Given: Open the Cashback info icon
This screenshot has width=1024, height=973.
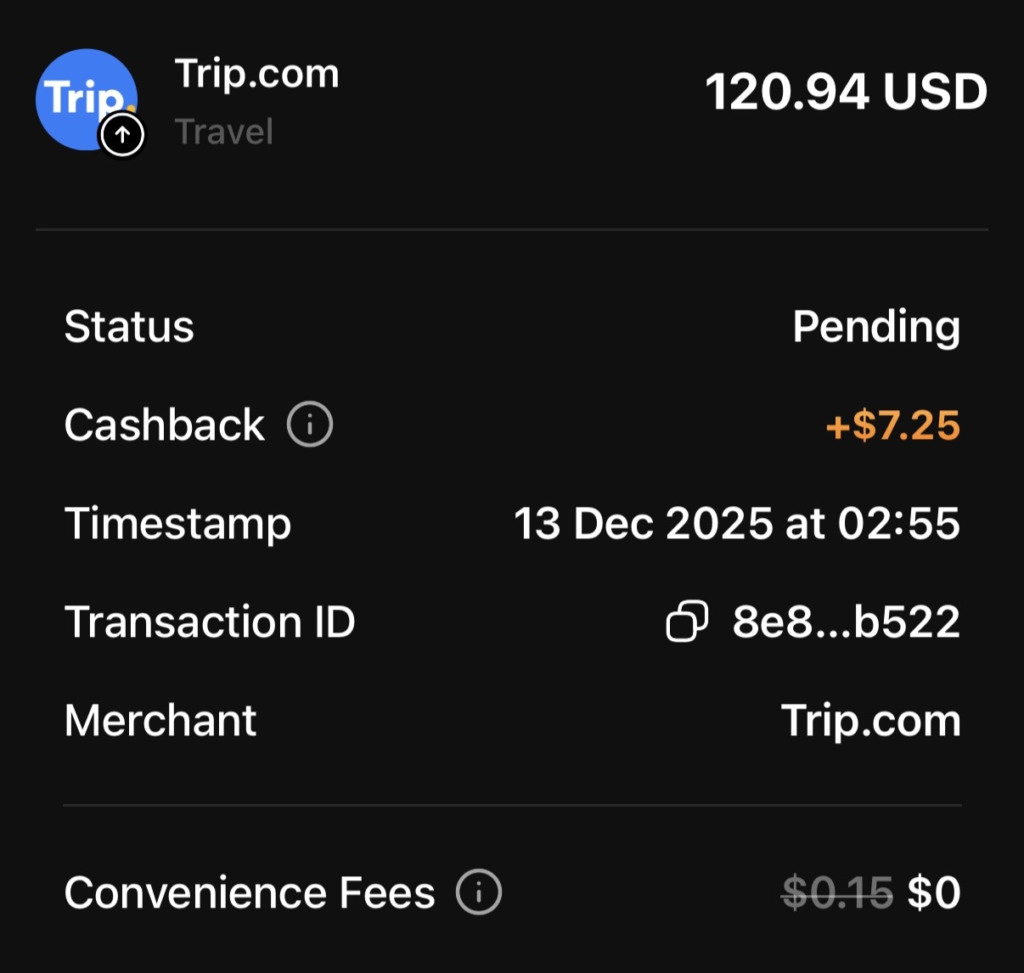Looking at the screenshot, I should click(309, 425).
